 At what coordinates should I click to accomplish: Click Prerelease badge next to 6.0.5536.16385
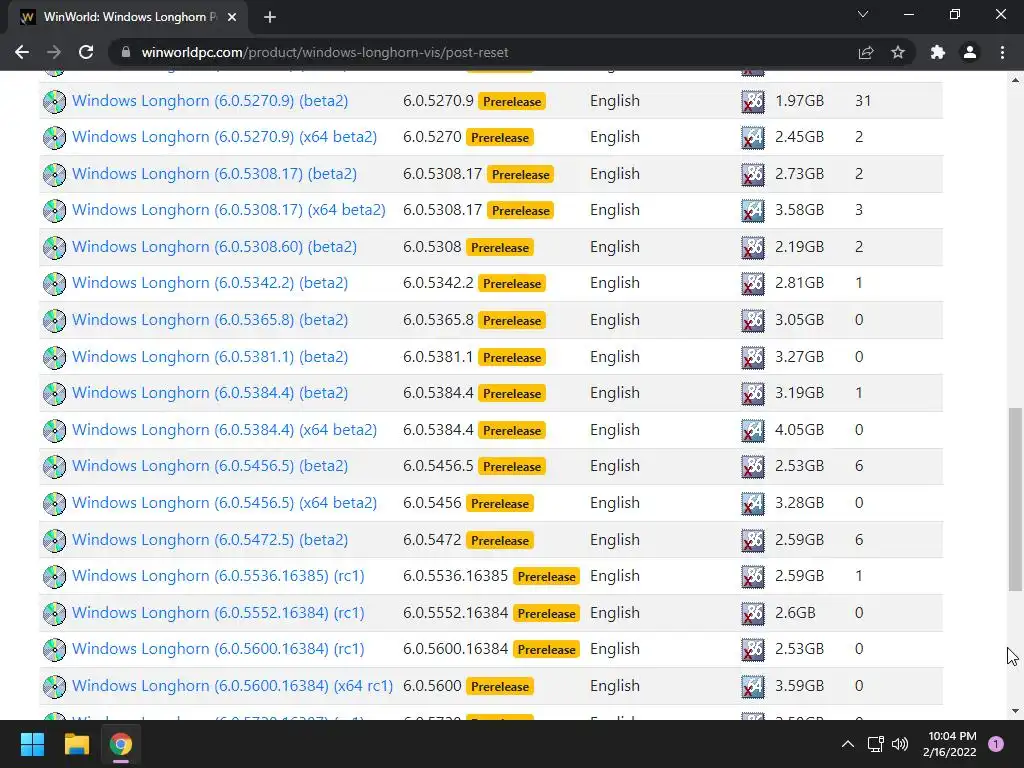pyautogui.click(x=547, y=577)
